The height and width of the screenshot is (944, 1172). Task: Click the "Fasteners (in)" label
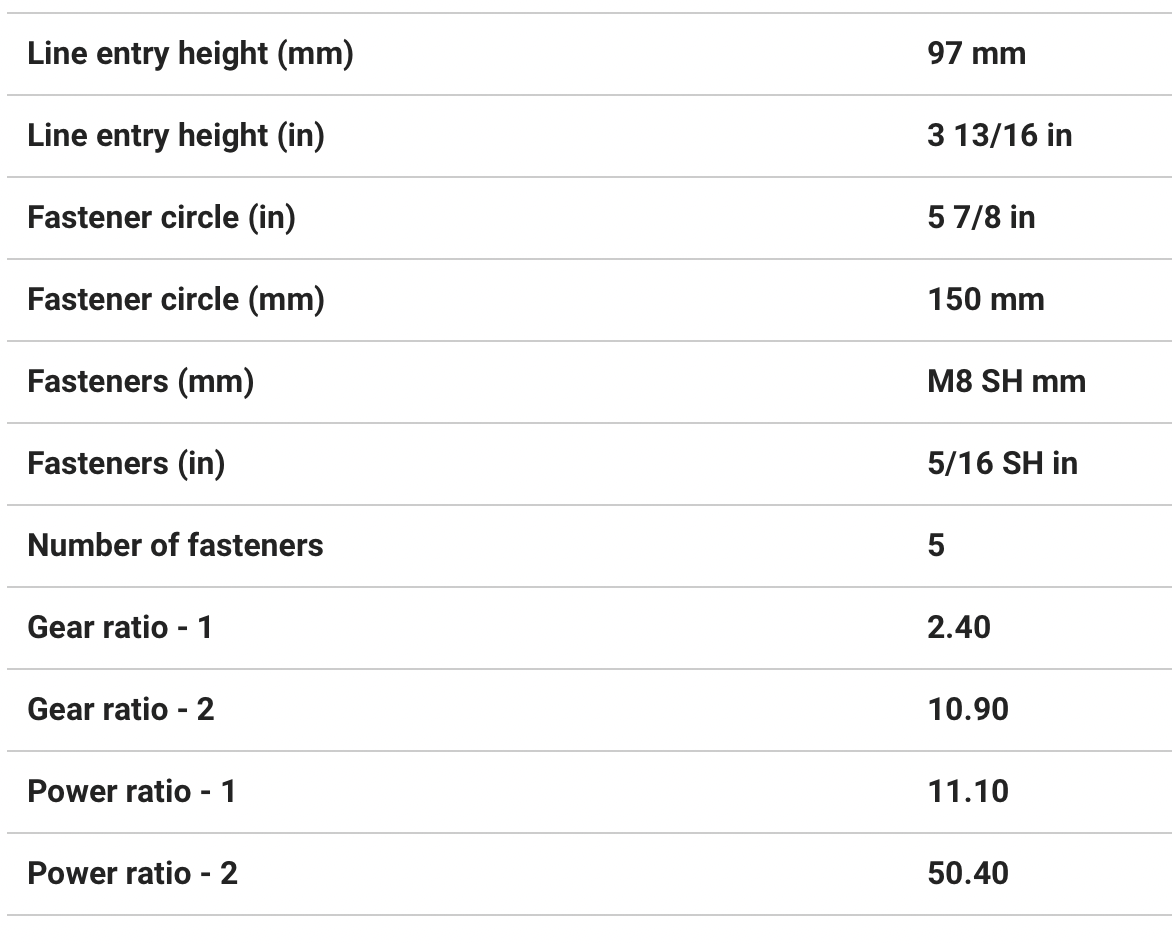pos(126,464)
